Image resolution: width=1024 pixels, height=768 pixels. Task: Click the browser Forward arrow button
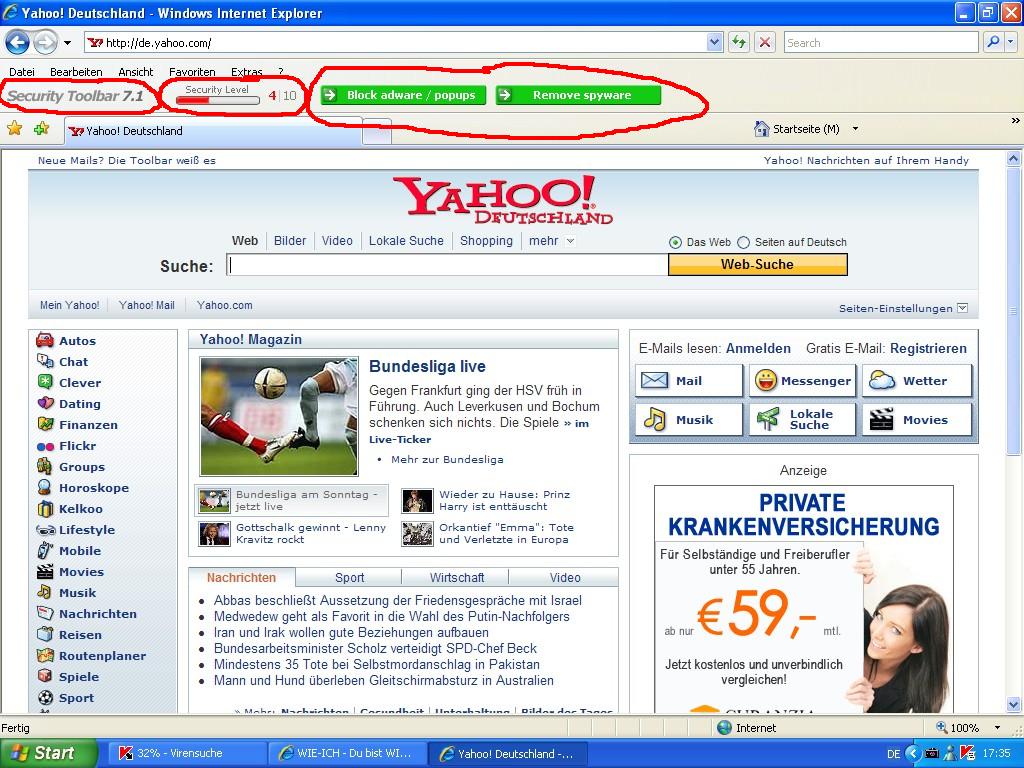click(x=45, y=43)
